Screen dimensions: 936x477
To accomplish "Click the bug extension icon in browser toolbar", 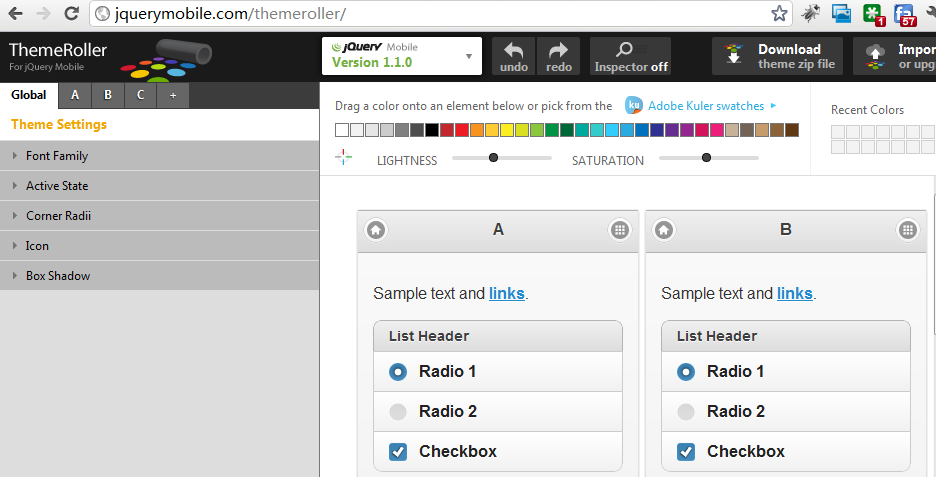I will click(x=810, y=13).
